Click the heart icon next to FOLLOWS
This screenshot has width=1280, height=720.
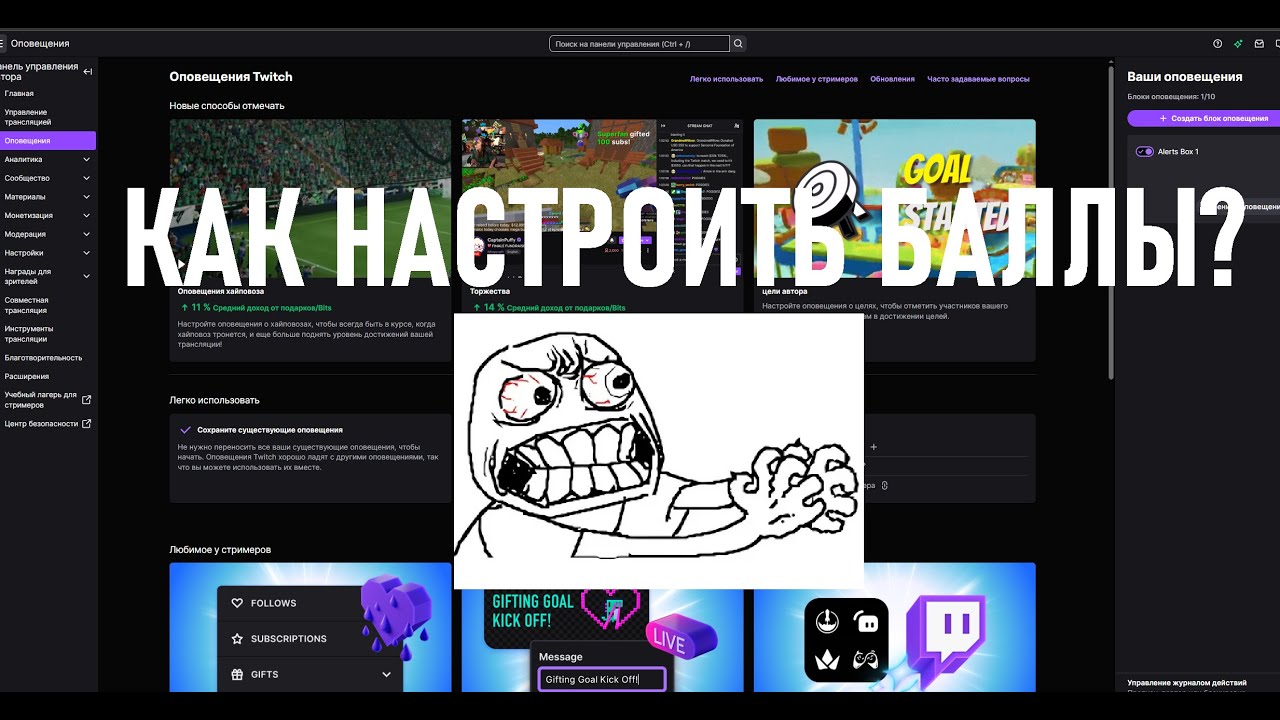(237, 603)
